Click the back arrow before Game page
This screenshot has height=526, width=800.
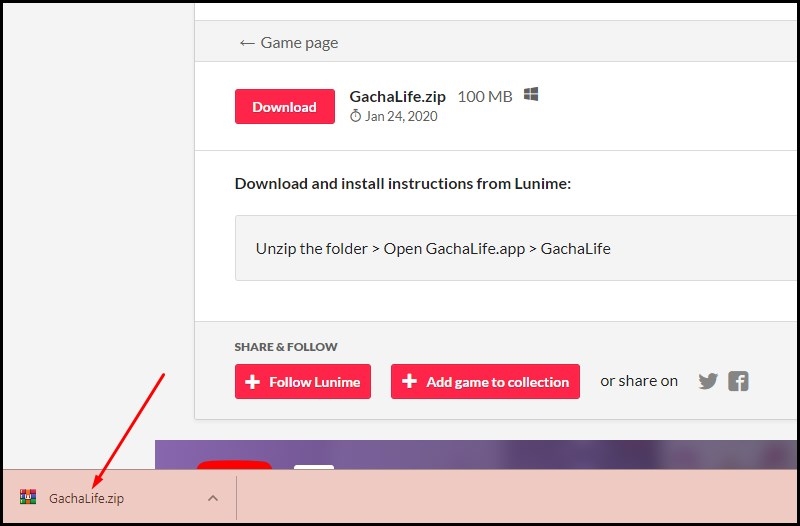247,43
